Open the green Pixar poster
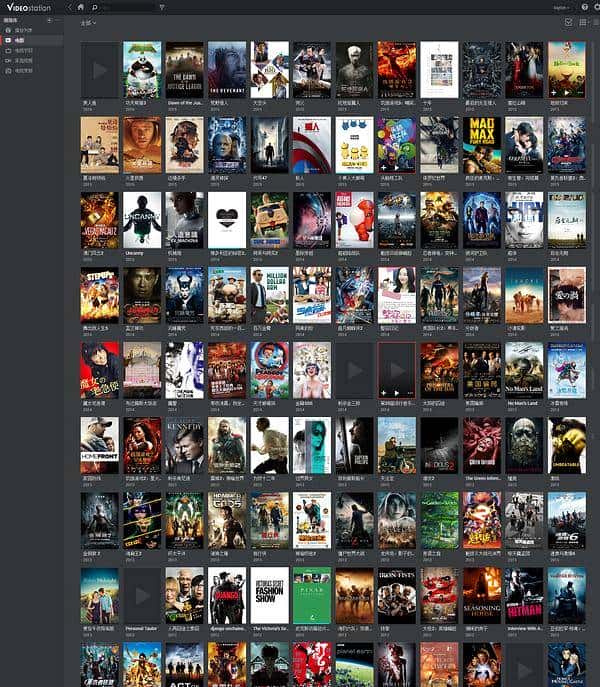 click(x=312, y=595)
